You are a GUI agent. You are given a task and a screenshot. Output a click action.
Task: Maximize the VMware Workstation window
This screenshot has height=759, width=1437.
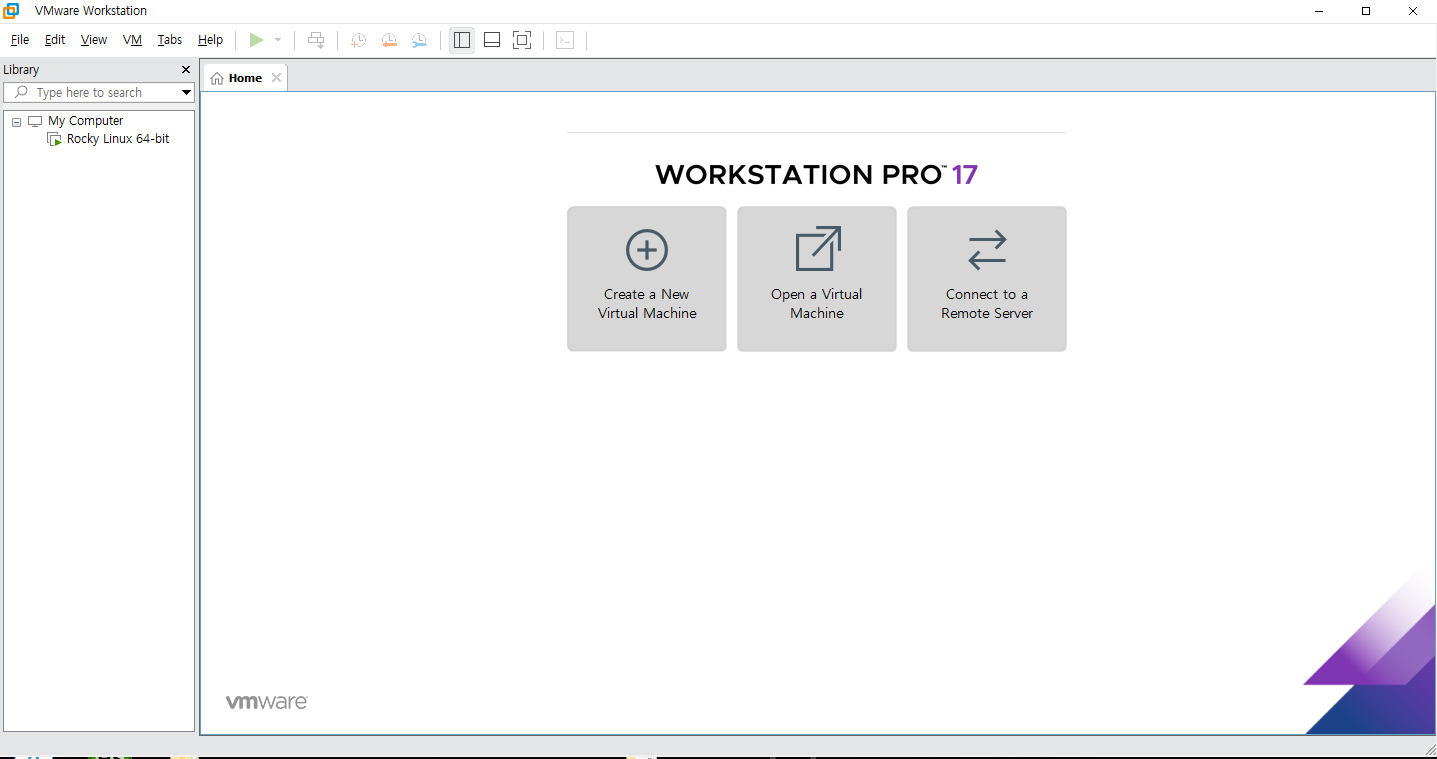coord(1366,11)
